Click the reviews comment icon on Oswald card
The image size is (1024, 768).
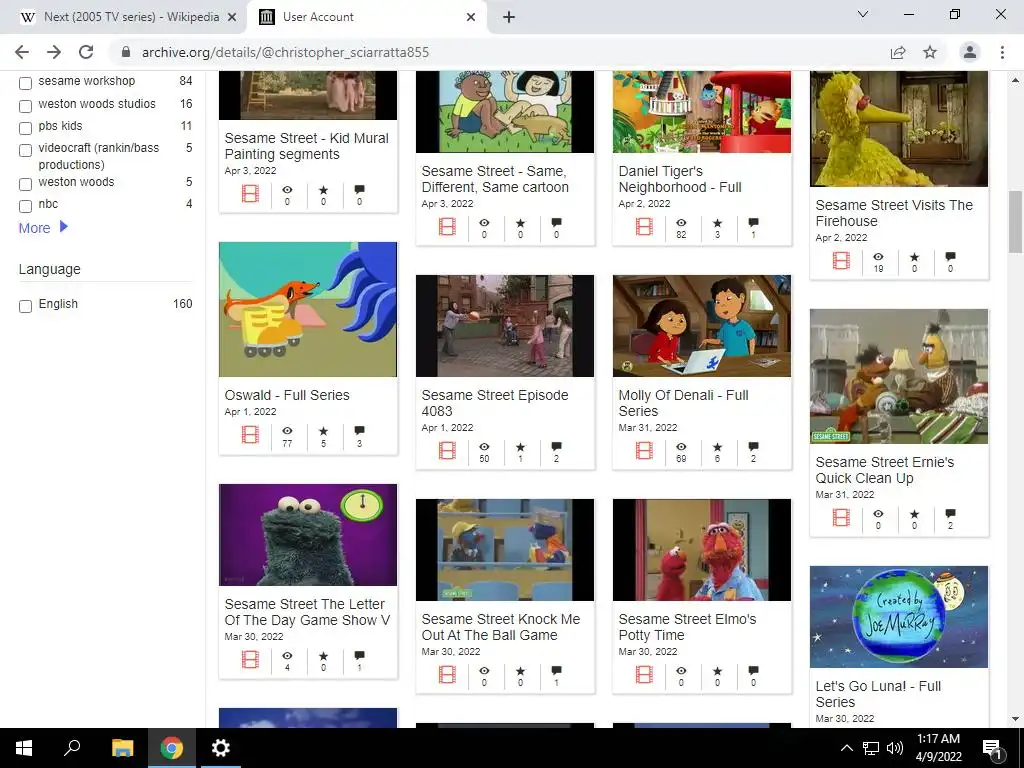pyautogui.click(x=359, y=431)
